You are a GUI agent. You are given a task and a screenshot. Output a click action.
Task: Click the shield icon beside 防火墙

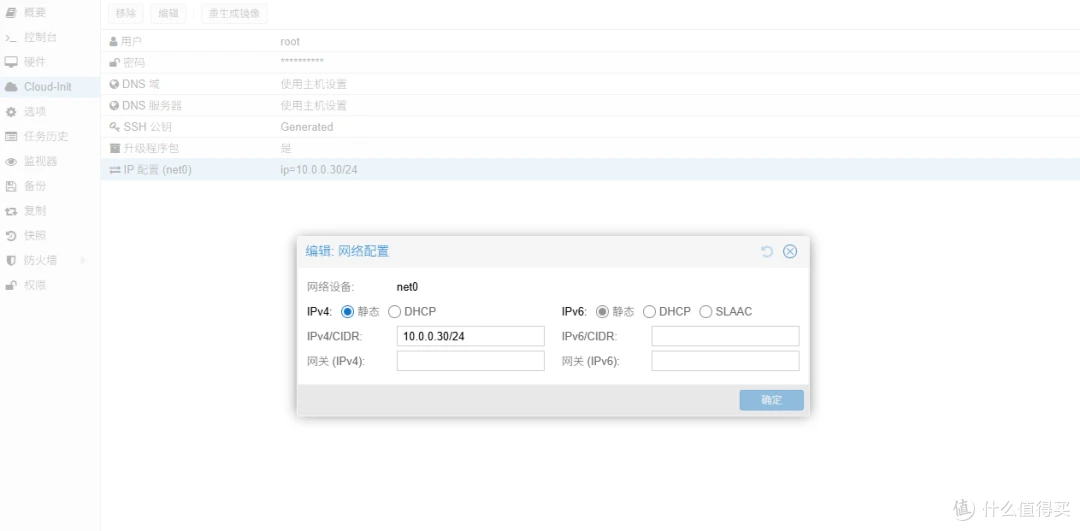point(10,260)
